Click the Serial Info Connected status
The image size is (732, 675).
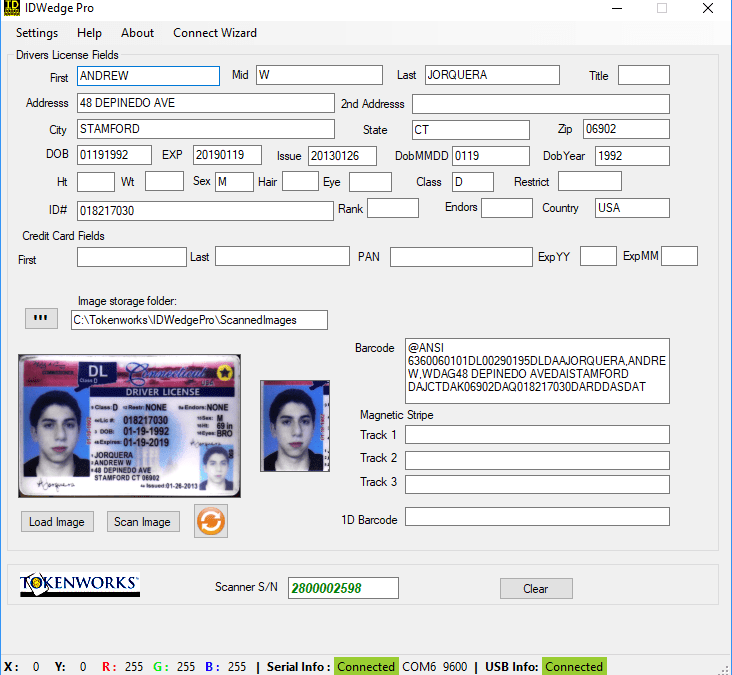366,666
